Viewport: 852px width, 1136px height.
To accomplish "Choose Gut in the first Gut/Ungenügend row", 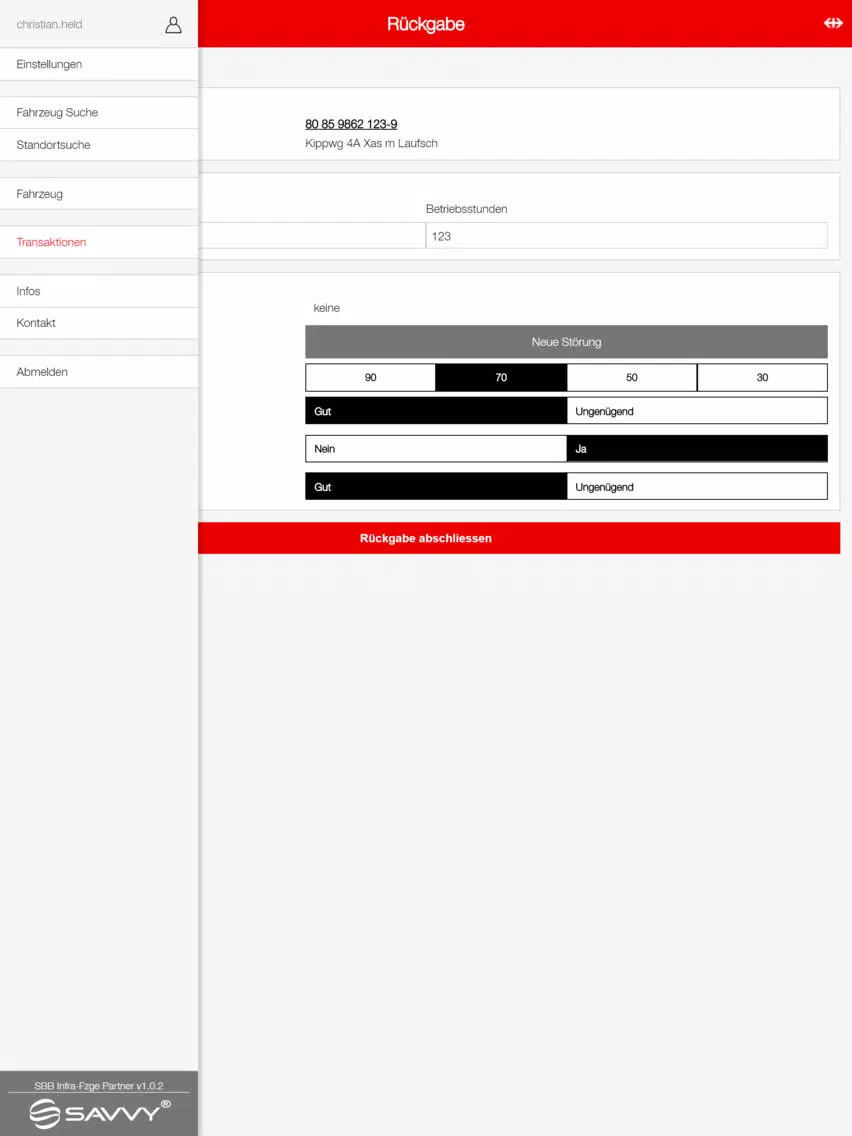I will [435, 411].
